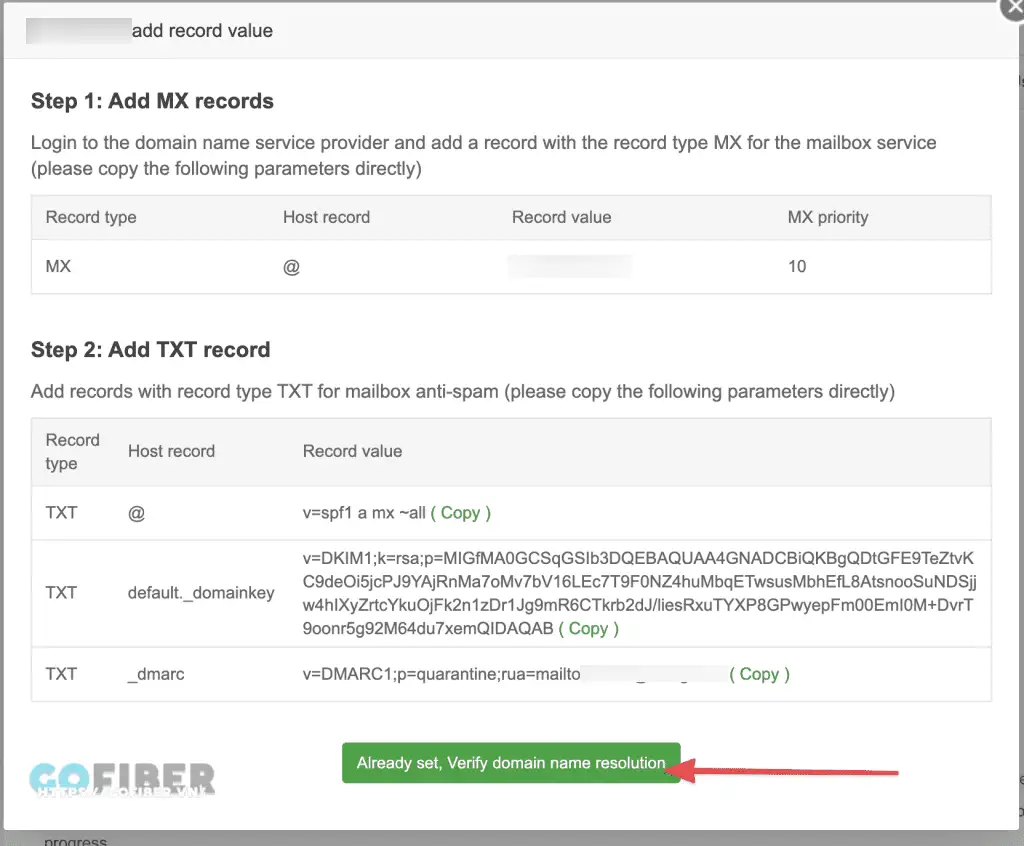
Task: Select the MX priority value 10
Action: [797, 267]
